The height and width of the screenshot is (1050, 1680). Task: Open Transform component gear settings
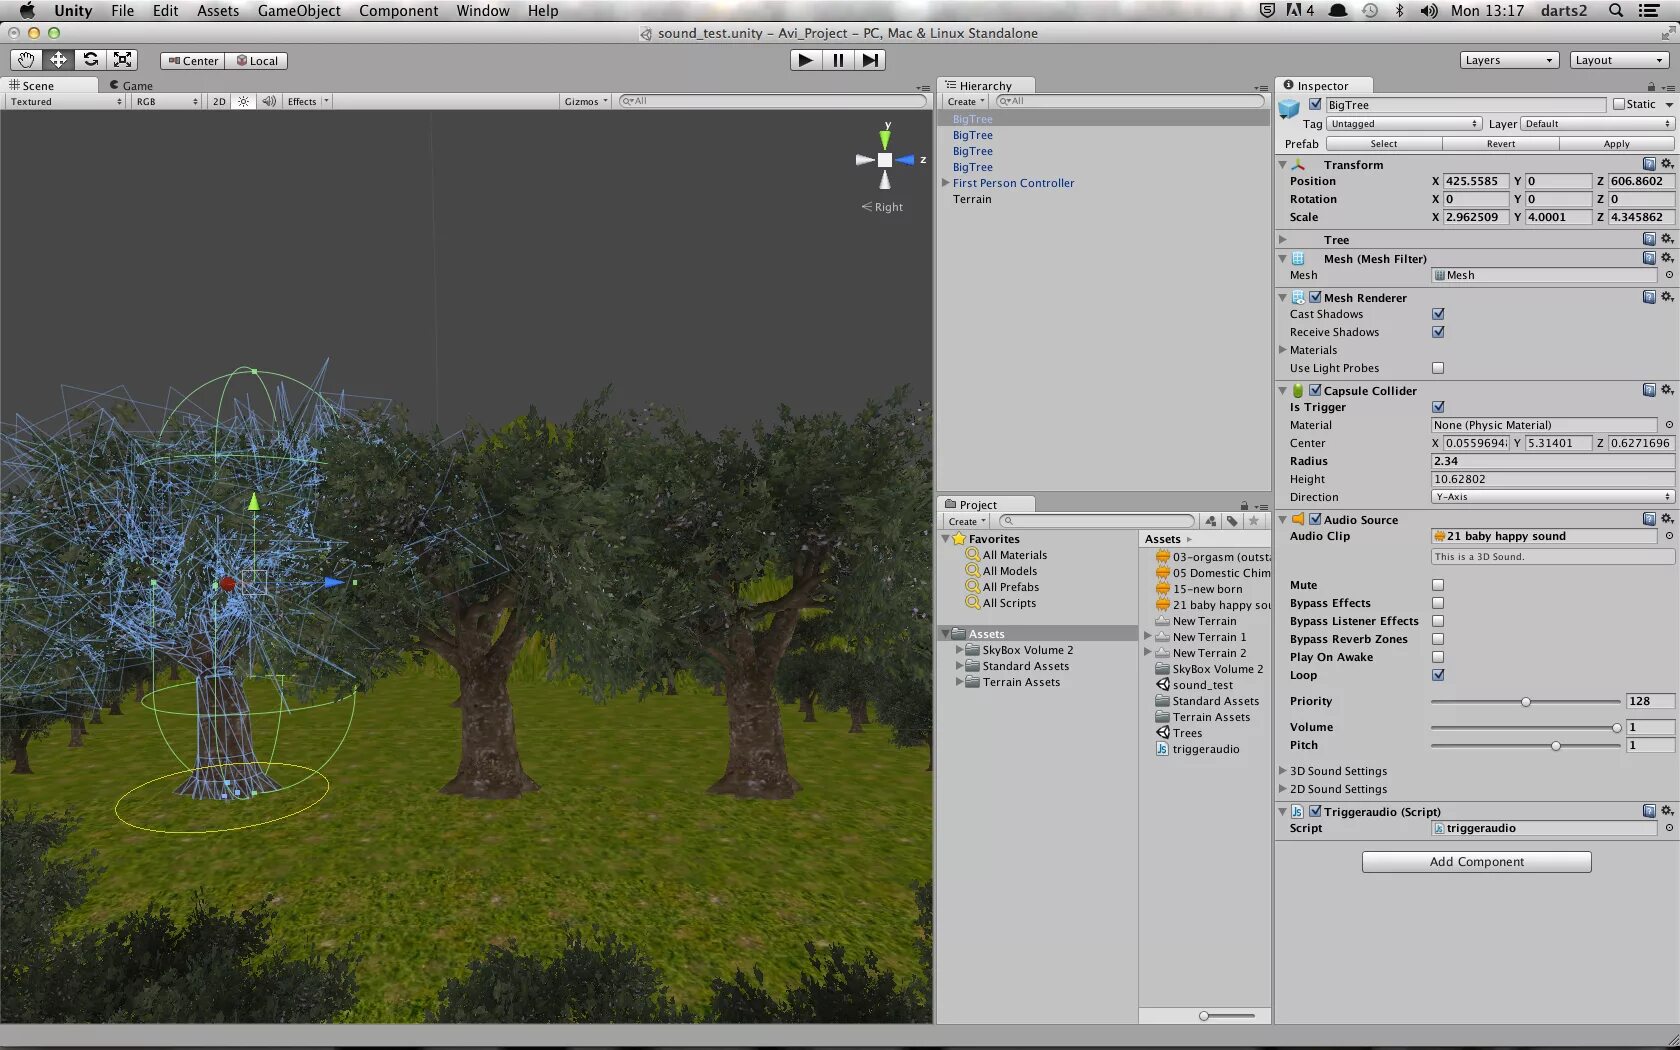click(1667, 164)
